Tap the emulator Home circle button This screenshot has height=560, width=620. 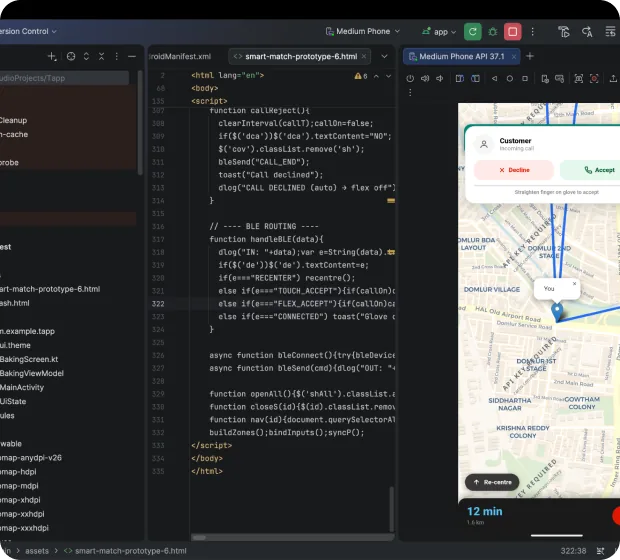(x=510, y=78)
